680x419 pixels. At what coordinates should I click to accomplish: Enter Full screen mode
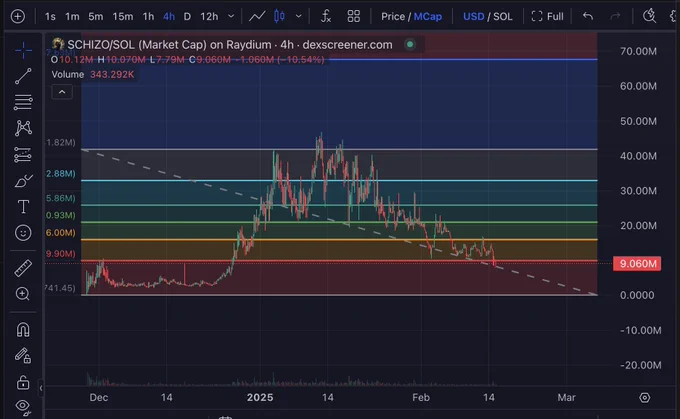[x=547, y=16]
